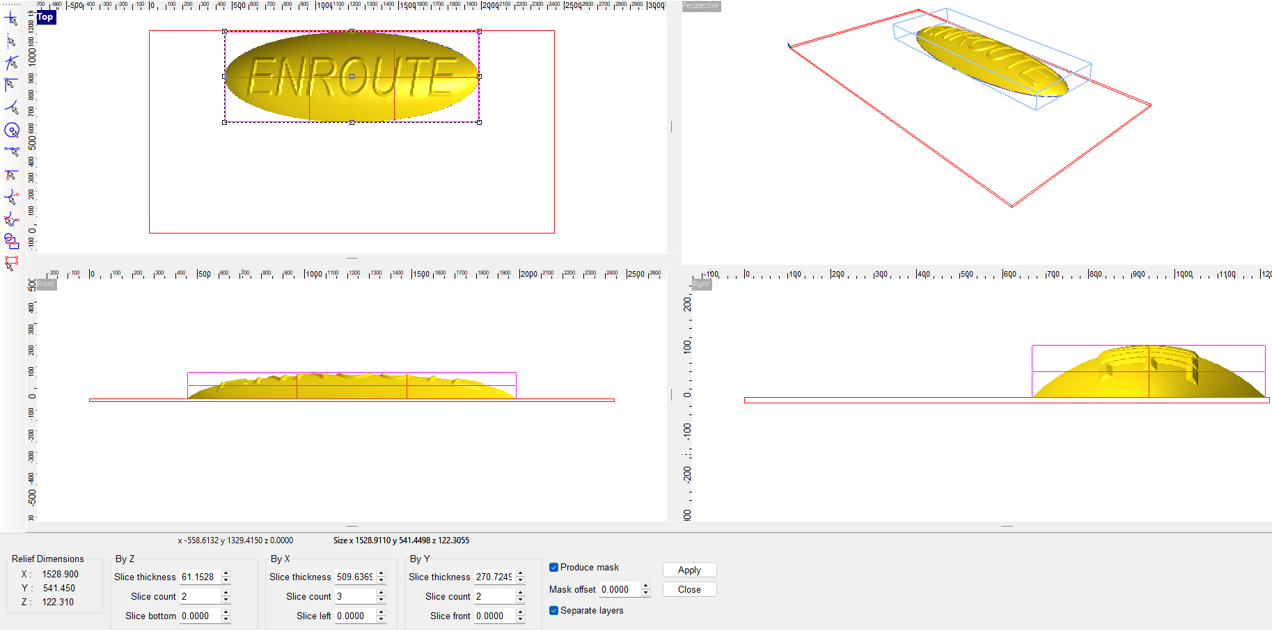The image size is (1272, 630).
Task: Edit the Mask offset value field
Action: (x=619, y=589)
